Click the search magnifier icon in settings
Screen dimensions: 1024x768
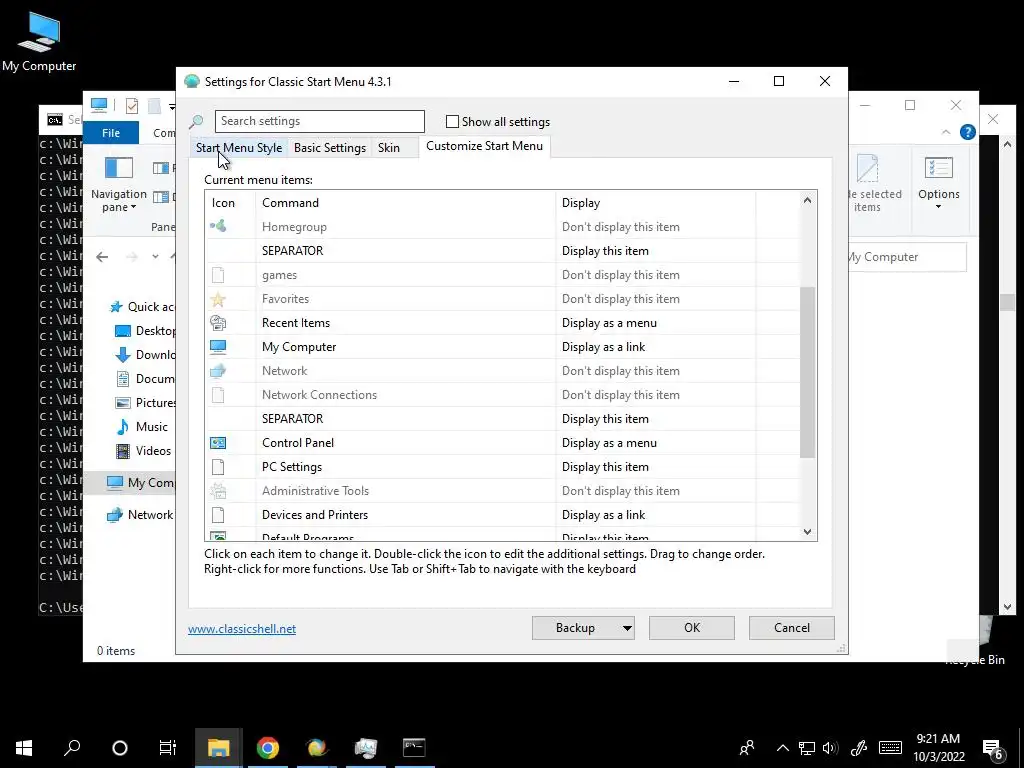tap(196, 121)
